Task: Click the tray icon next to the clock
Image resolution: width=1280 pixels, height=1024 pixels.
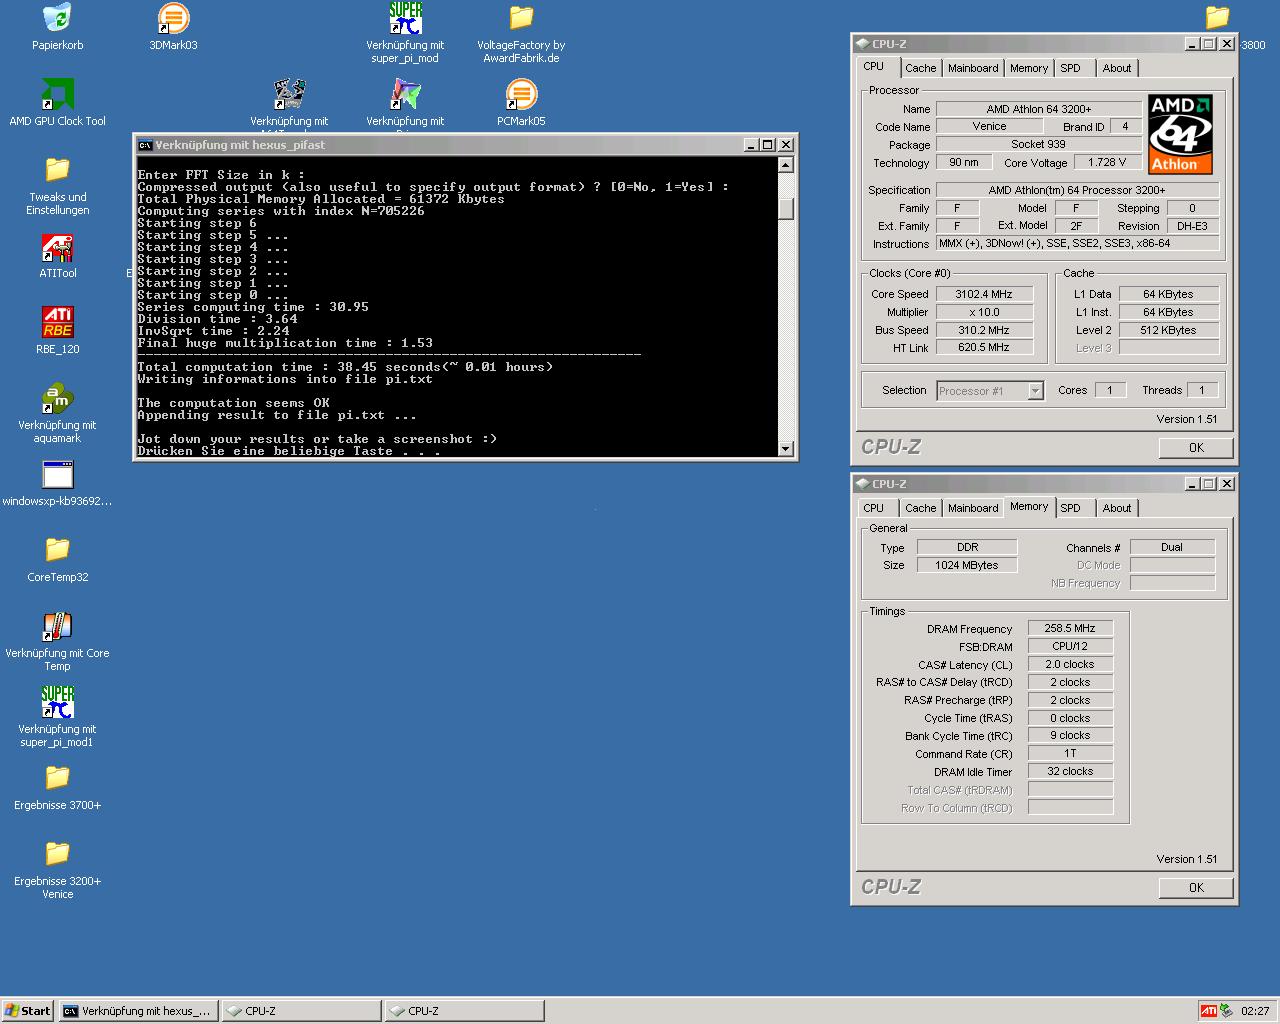Action: (1227, 1011)
